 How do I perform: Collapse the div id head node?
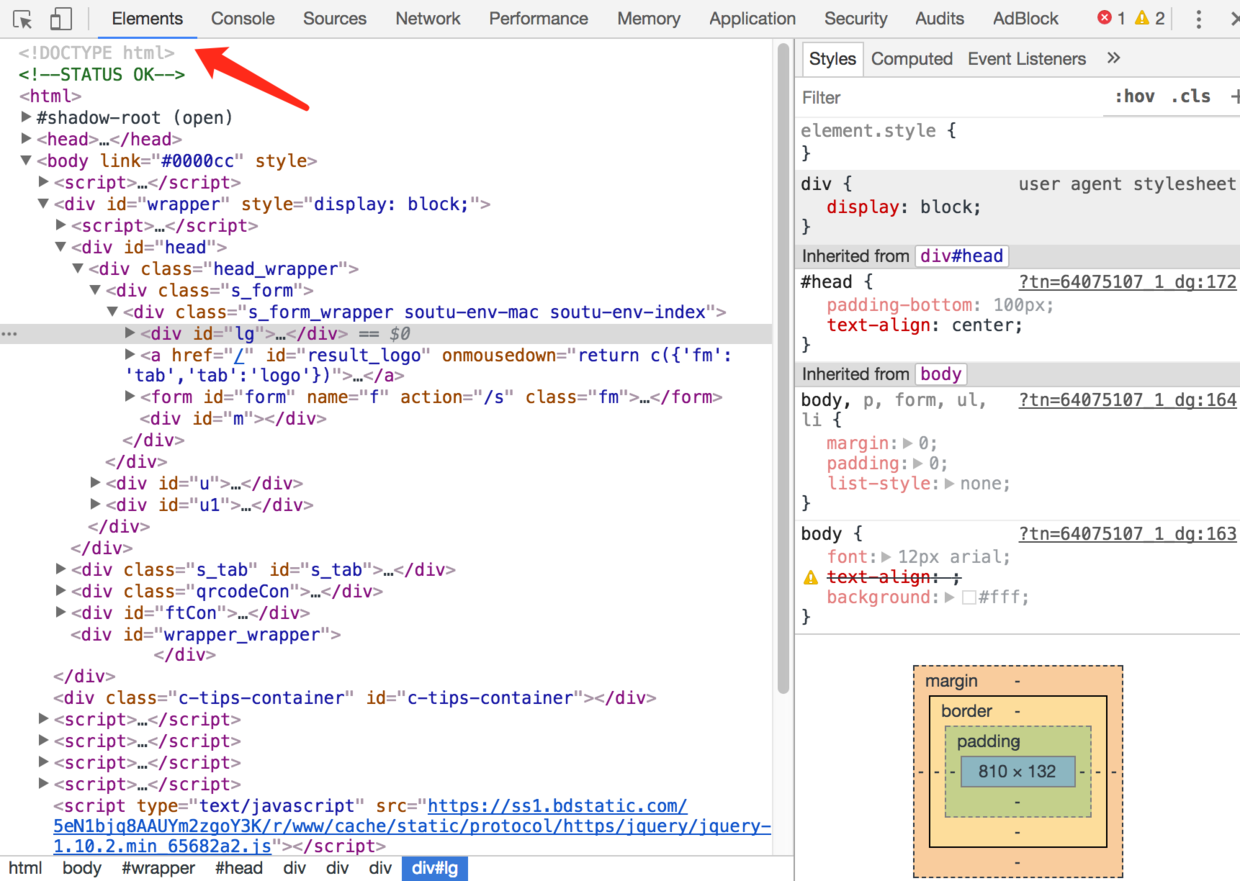coord(61,247)
